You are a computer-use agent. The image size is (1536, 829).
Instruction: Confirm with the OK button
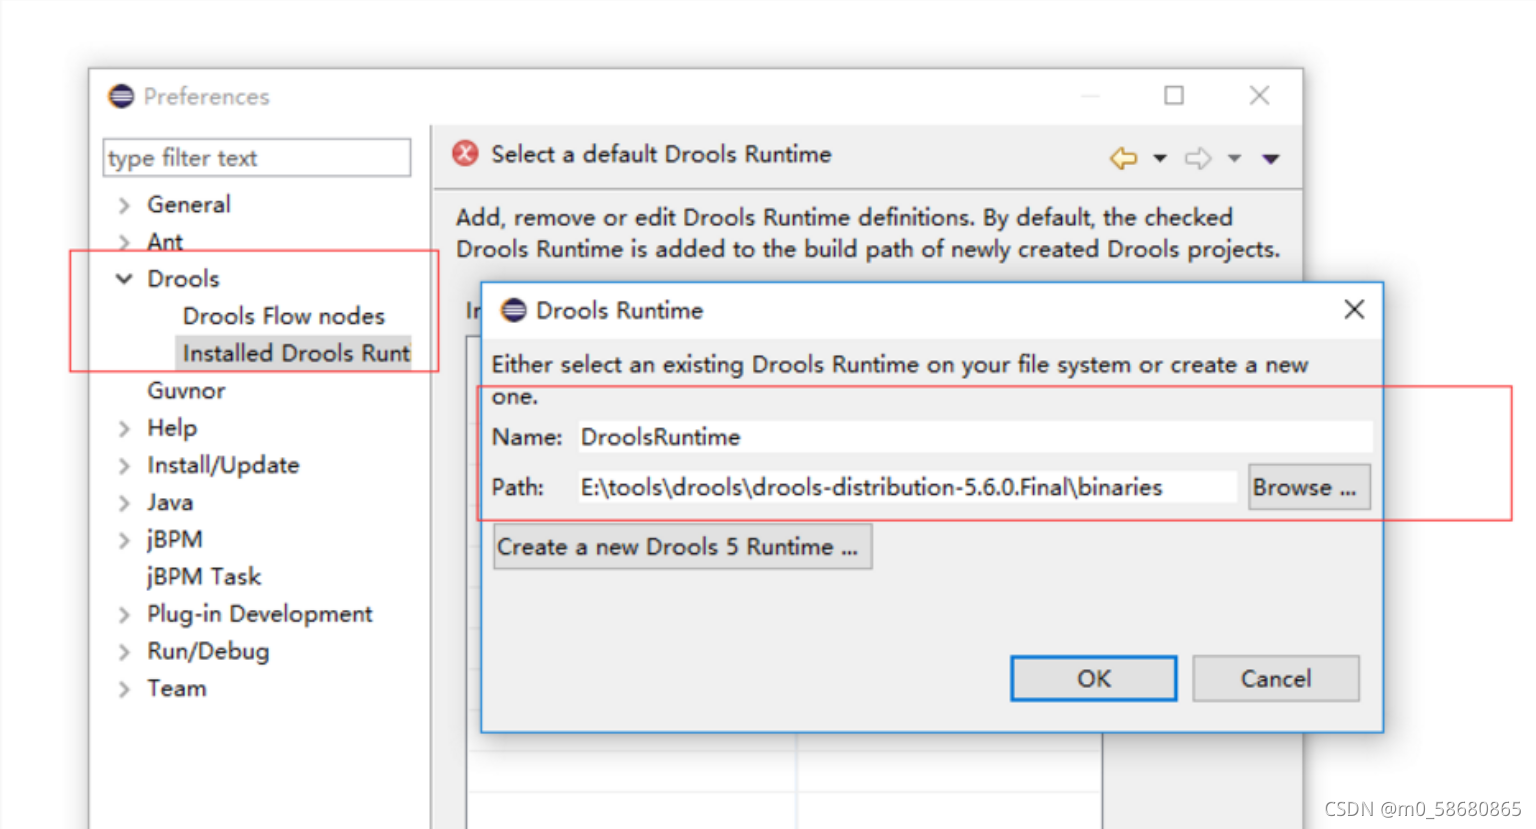(1094, 679)
